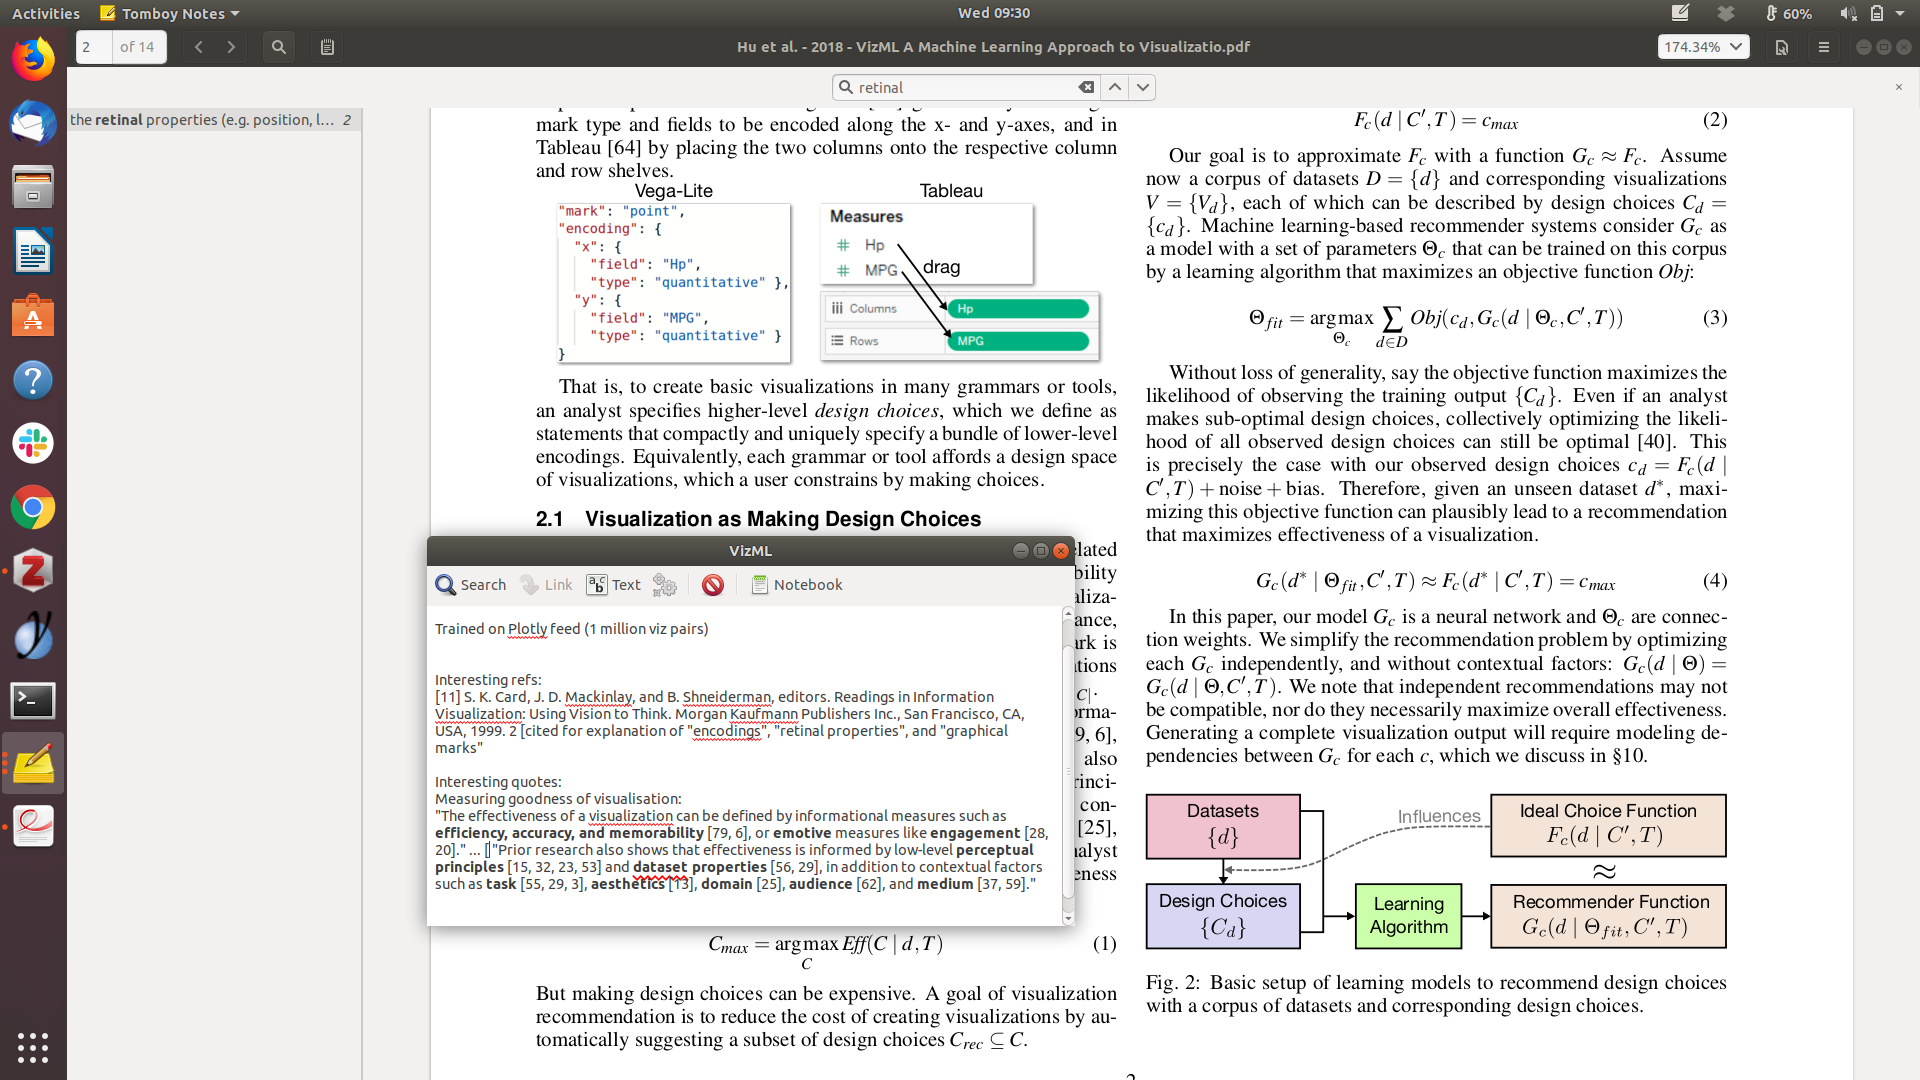
Task: Click the annotations clipboard button in header
Action: pyautogui.click(x=327, y=47)
